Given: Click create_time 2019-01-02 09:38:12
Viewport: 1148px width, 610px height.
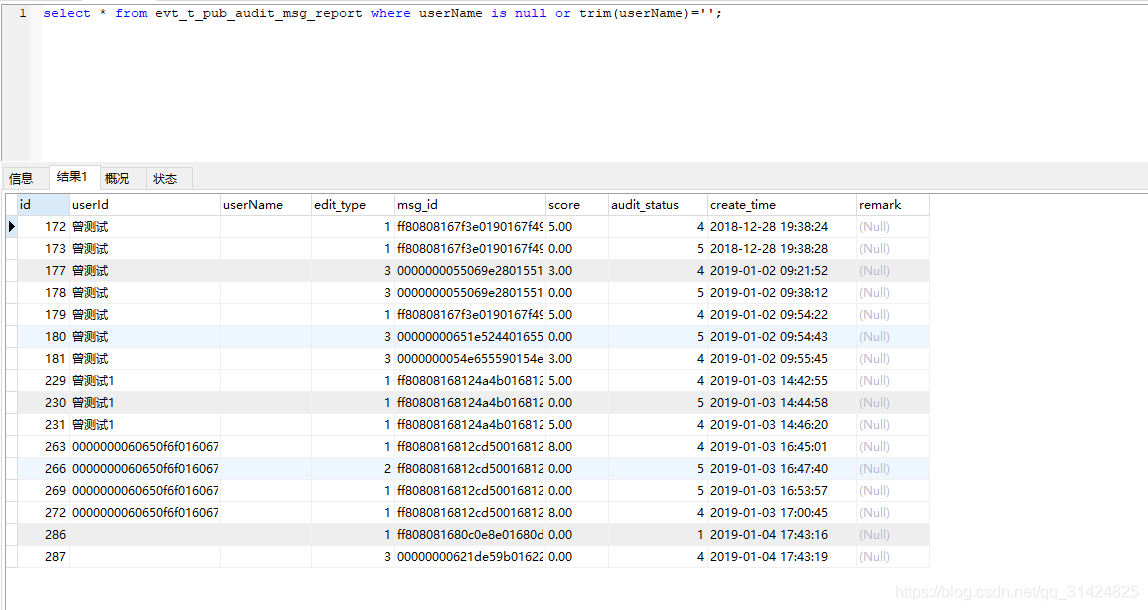Looking at the screenshot, I should click(x=781, y=293).
